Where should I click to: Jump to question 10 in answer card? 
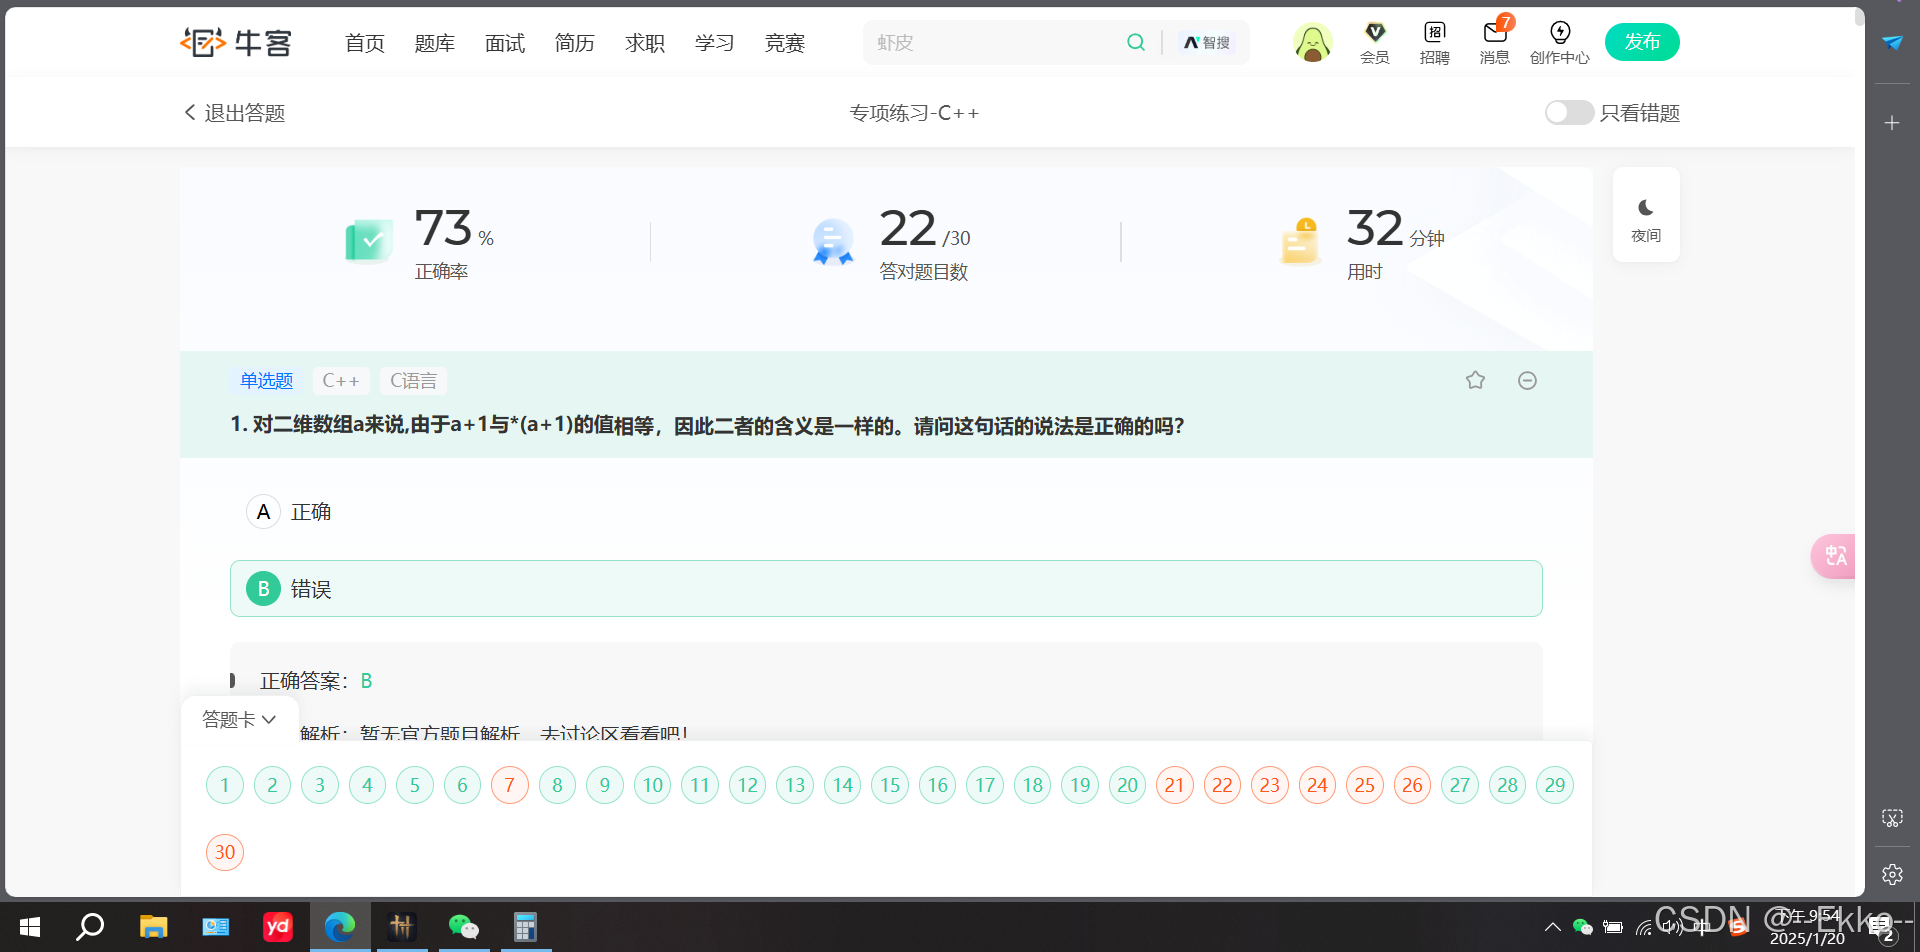tap(653, 785)
